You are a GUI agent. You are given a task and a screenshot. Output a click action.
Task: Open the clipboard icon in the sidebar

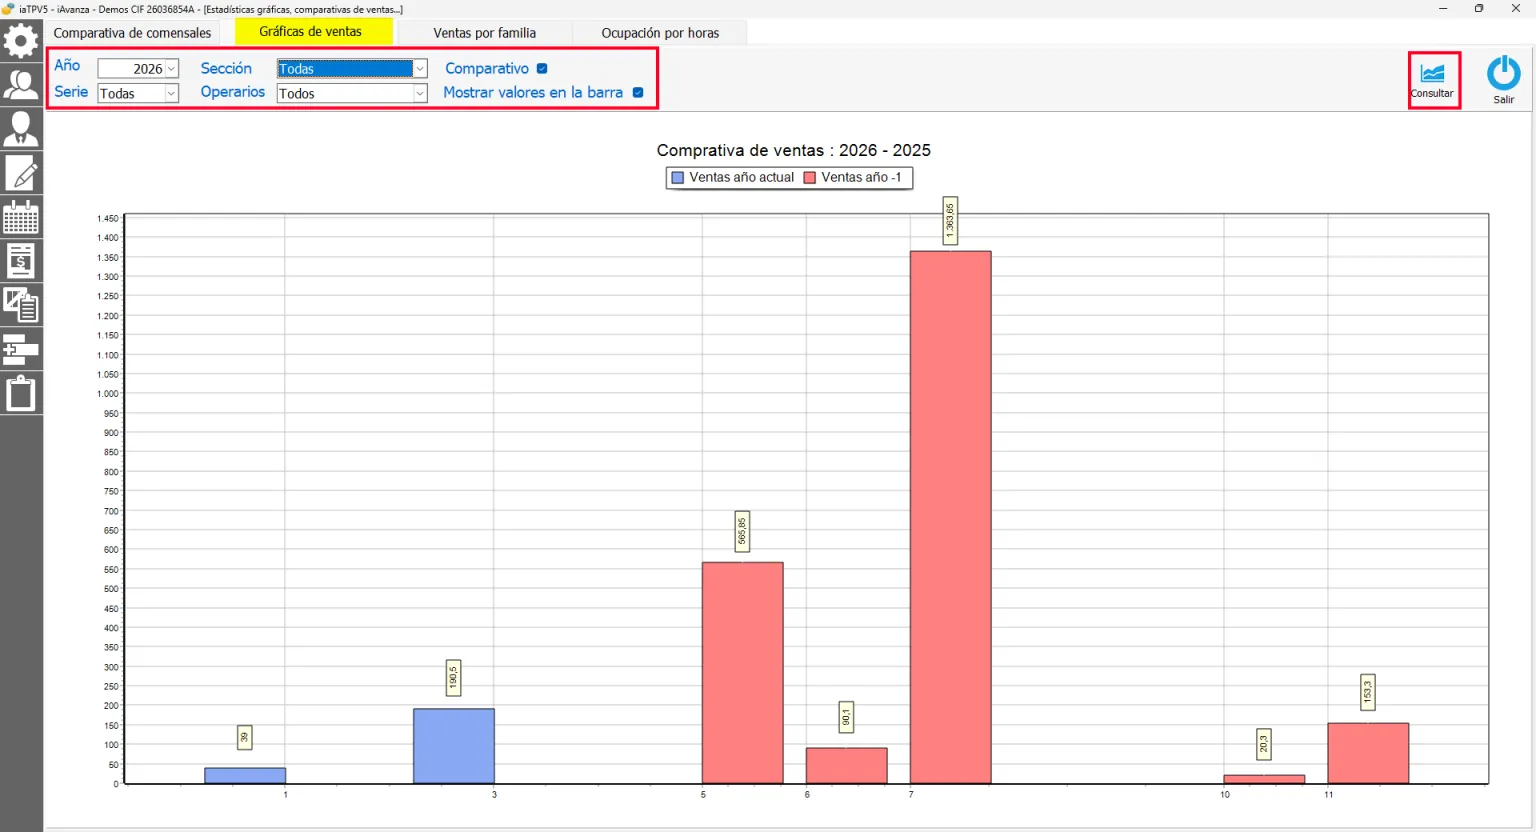pos(21,393)
